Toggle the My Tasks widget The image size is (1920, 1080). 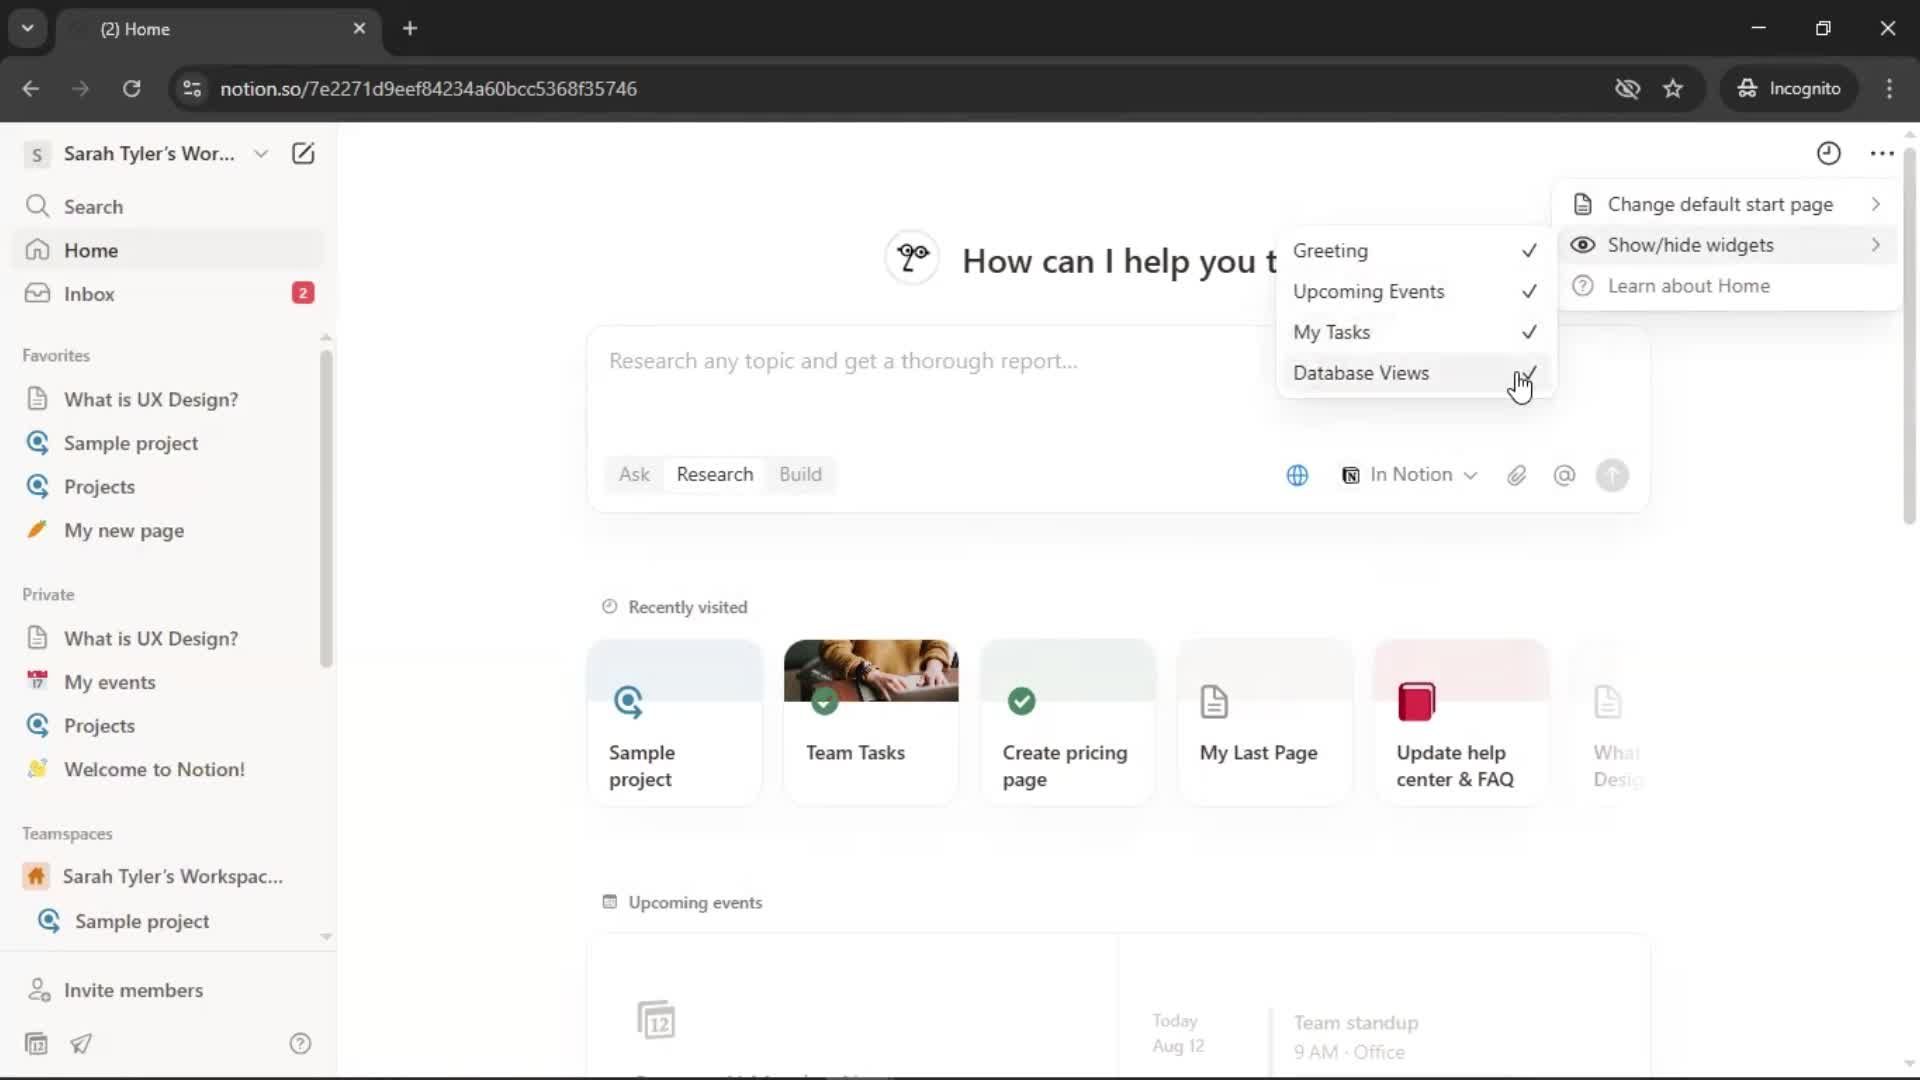(x=1416, y=332)
